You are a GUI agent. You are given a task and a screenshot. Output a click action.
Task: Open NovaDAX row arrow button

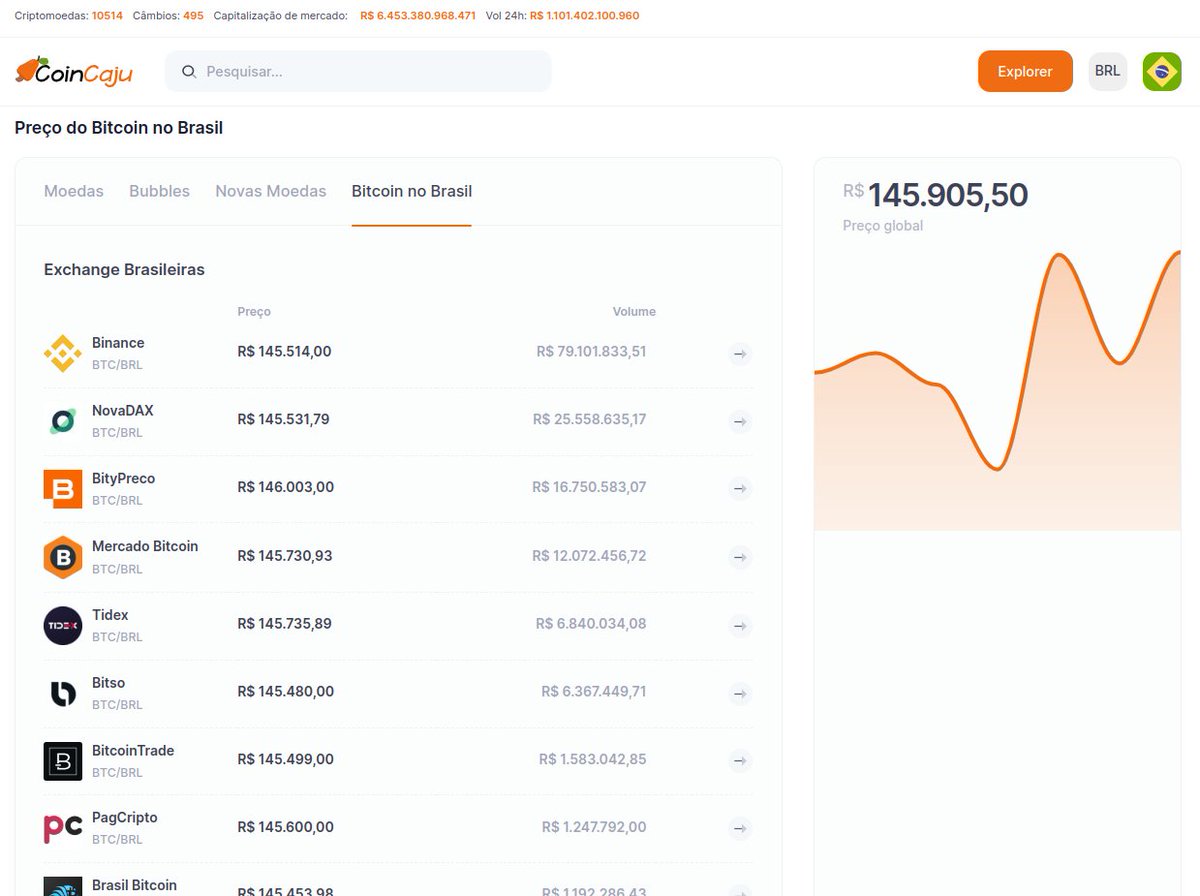740,421
